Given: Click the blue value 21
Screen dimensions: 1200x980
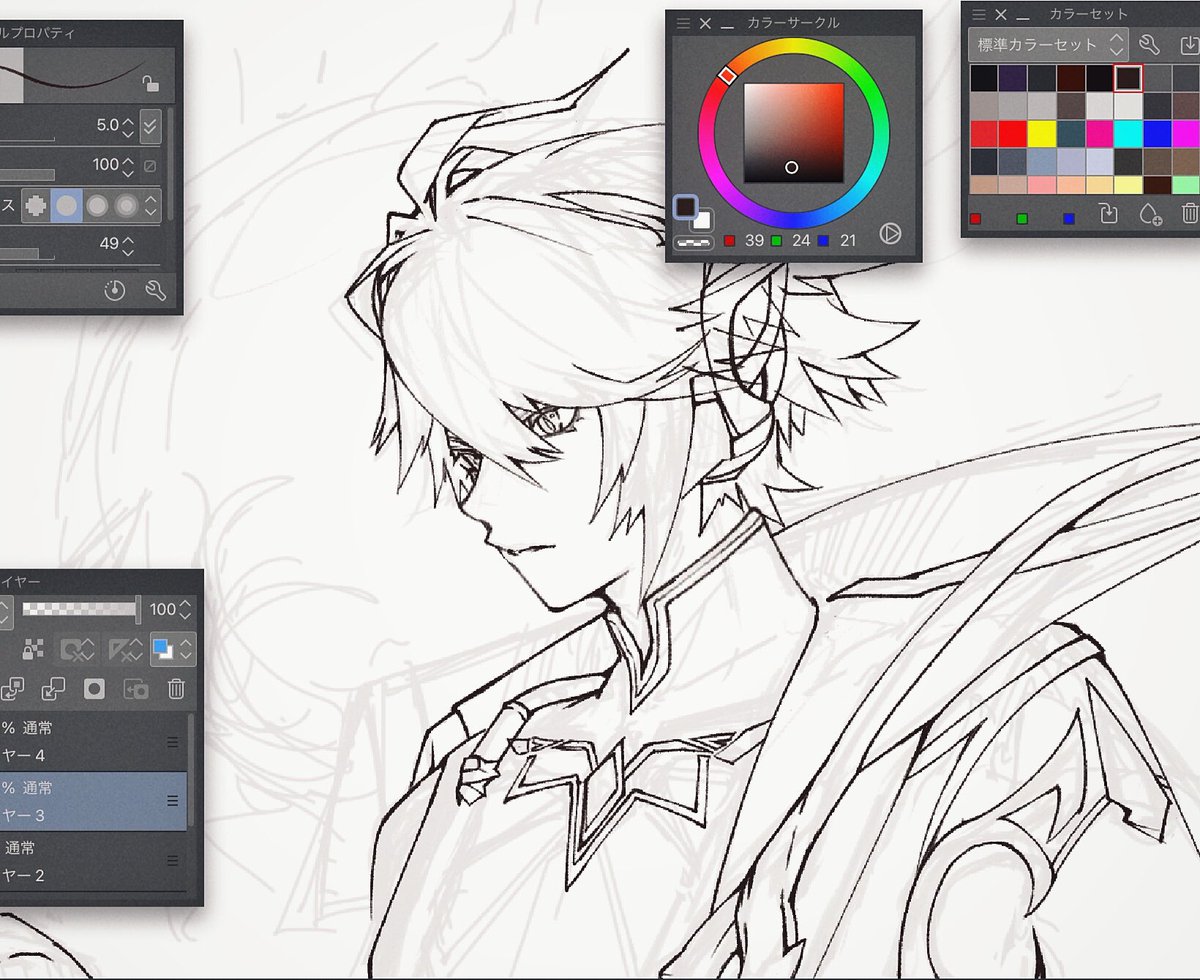Looking at the screenshot, I should click(x=848, y=240).
